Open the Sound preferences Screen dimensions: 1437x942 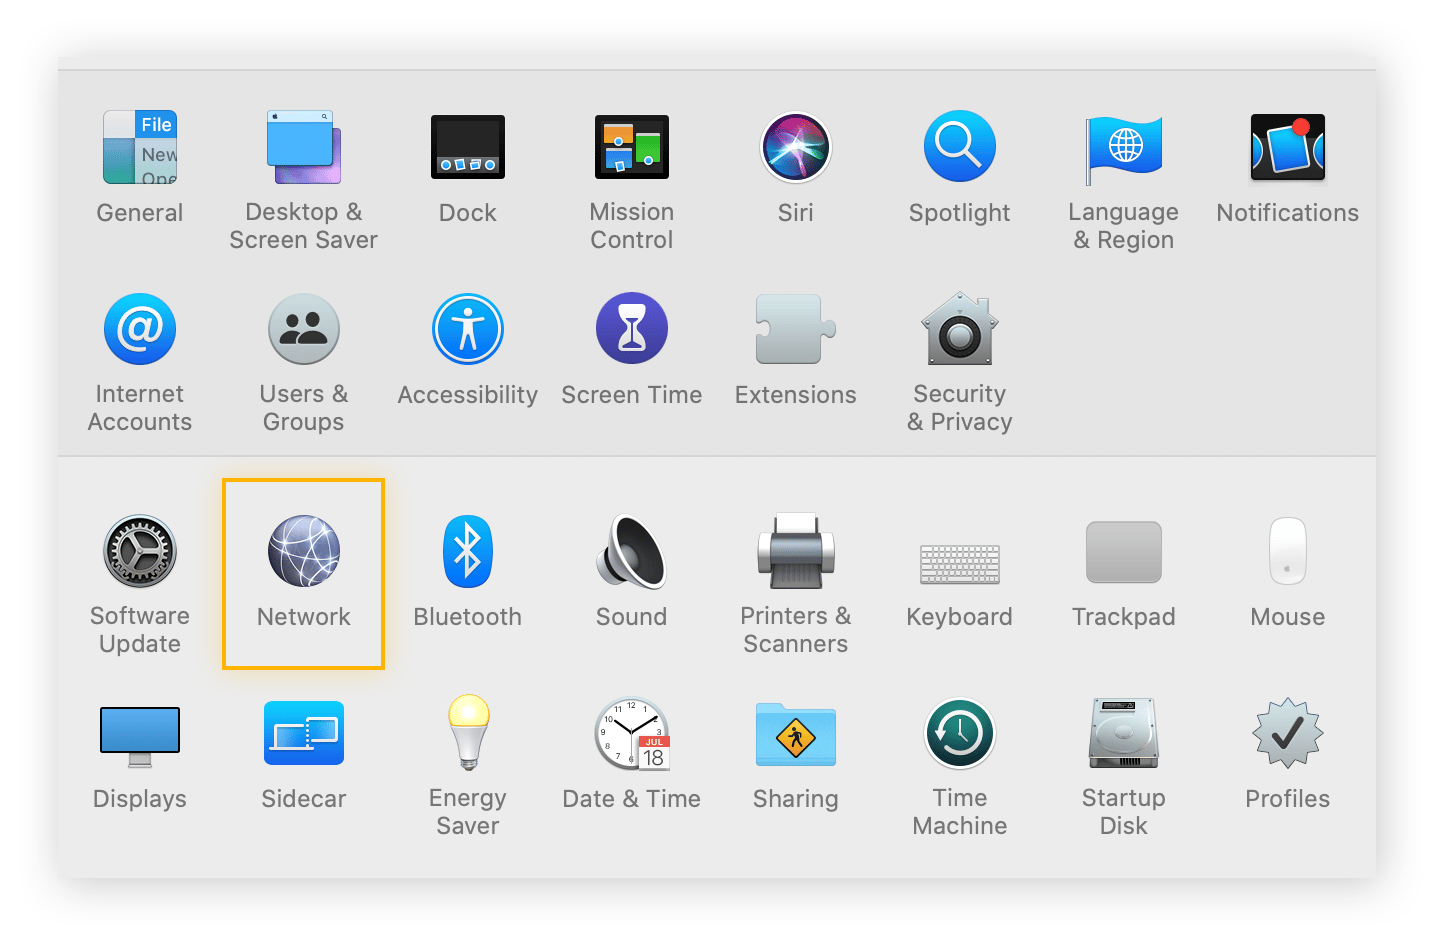click(x=631, y=551)
